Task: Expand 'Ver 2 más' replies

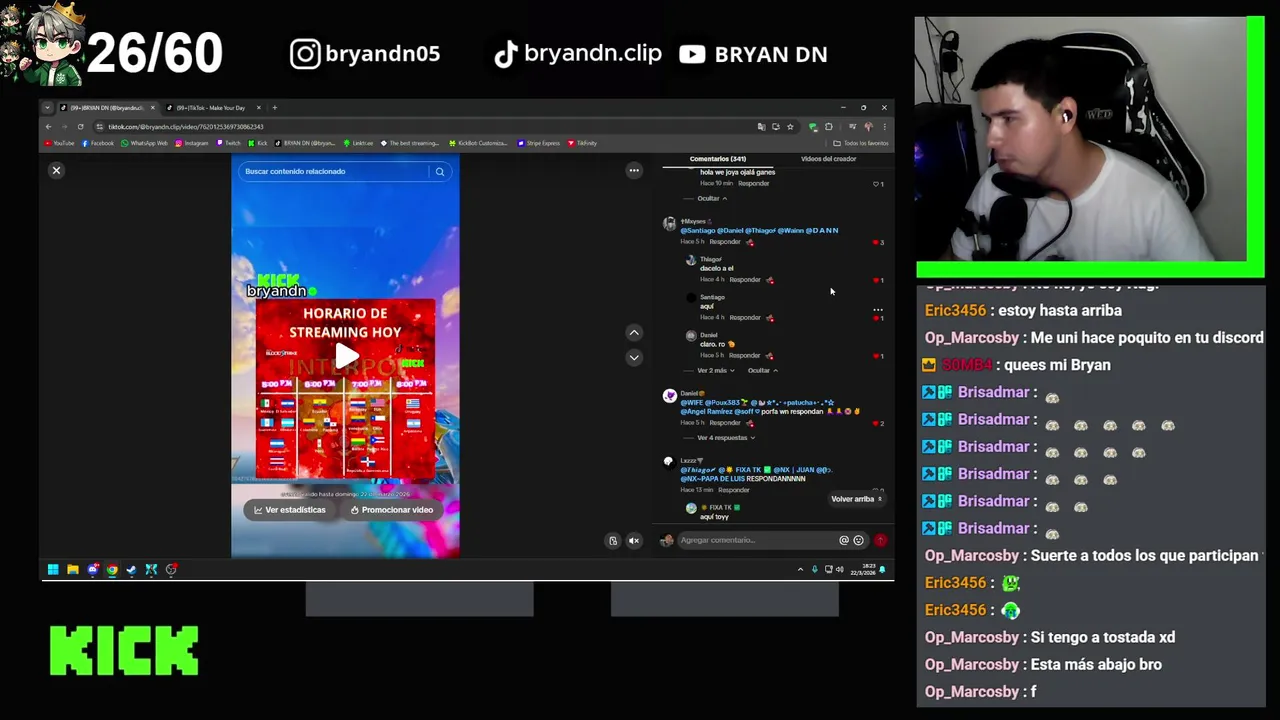Action: click(716, 371)
